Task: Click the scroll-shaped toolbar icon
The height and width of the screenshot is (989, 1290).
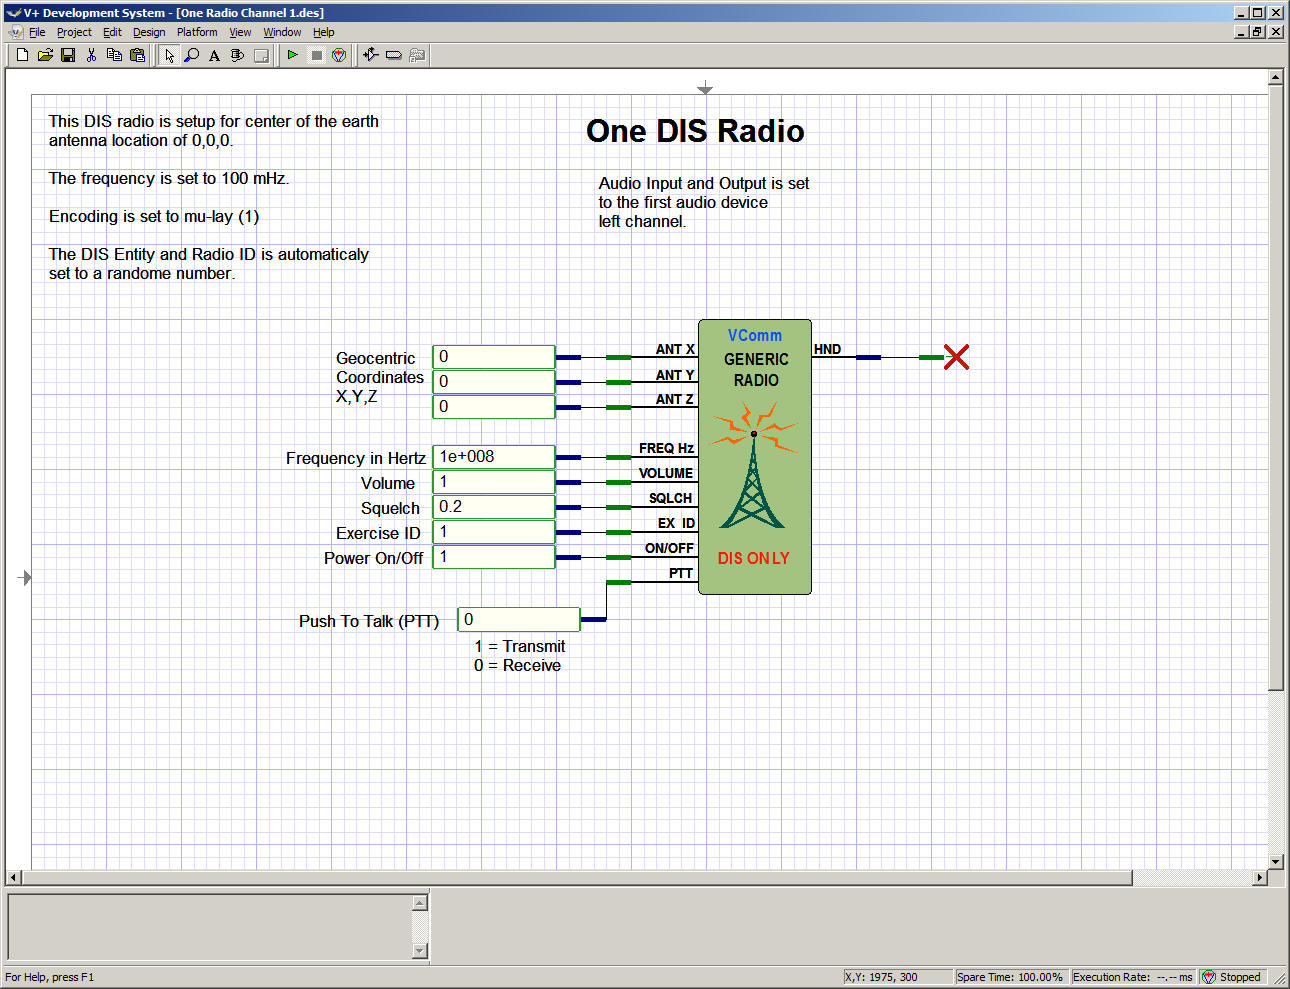Action: (x=237, y=55)
